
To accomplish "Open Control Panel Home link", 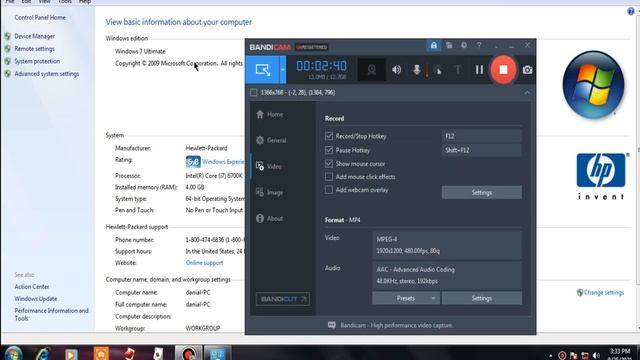I will [x=40, y=18].
